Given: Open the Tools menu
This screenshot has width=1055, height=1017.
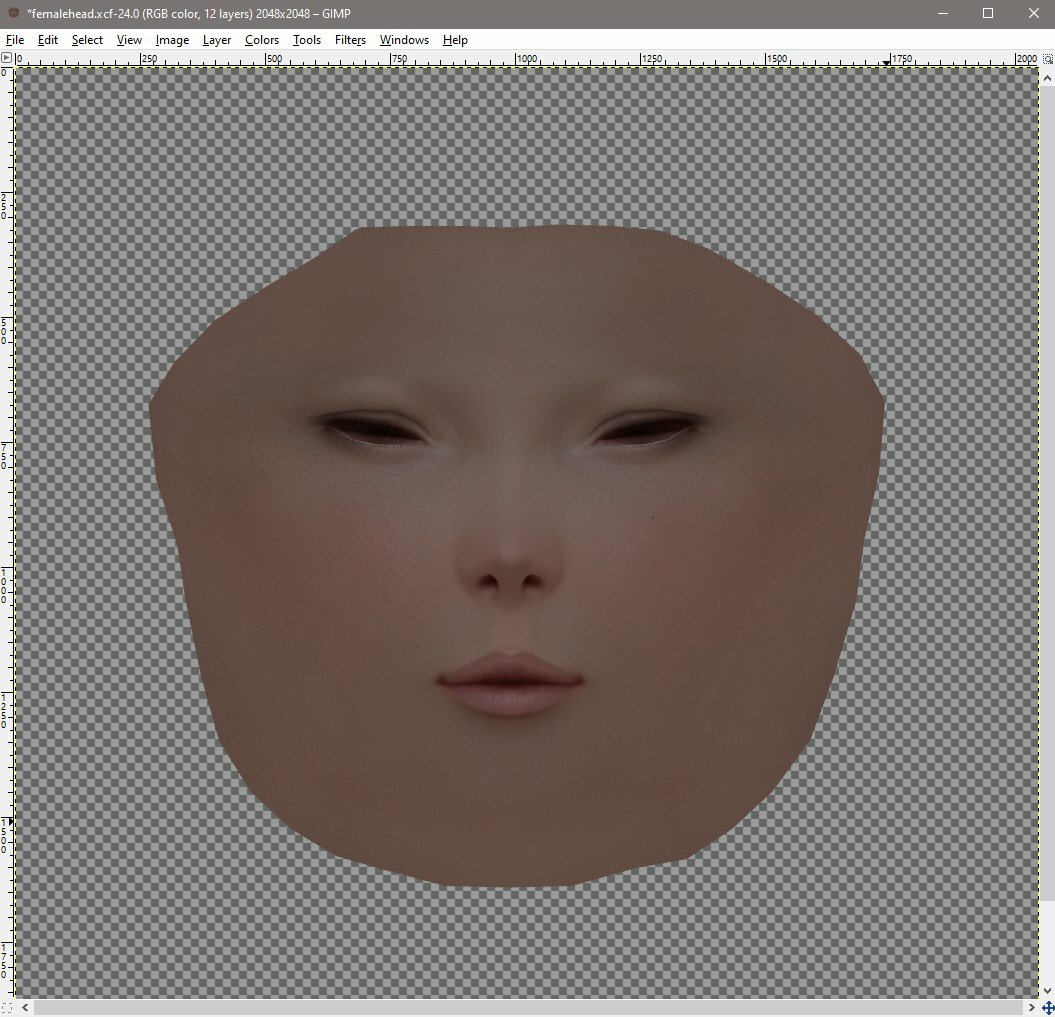Looking at the screenshot, I should click(307, 40).
